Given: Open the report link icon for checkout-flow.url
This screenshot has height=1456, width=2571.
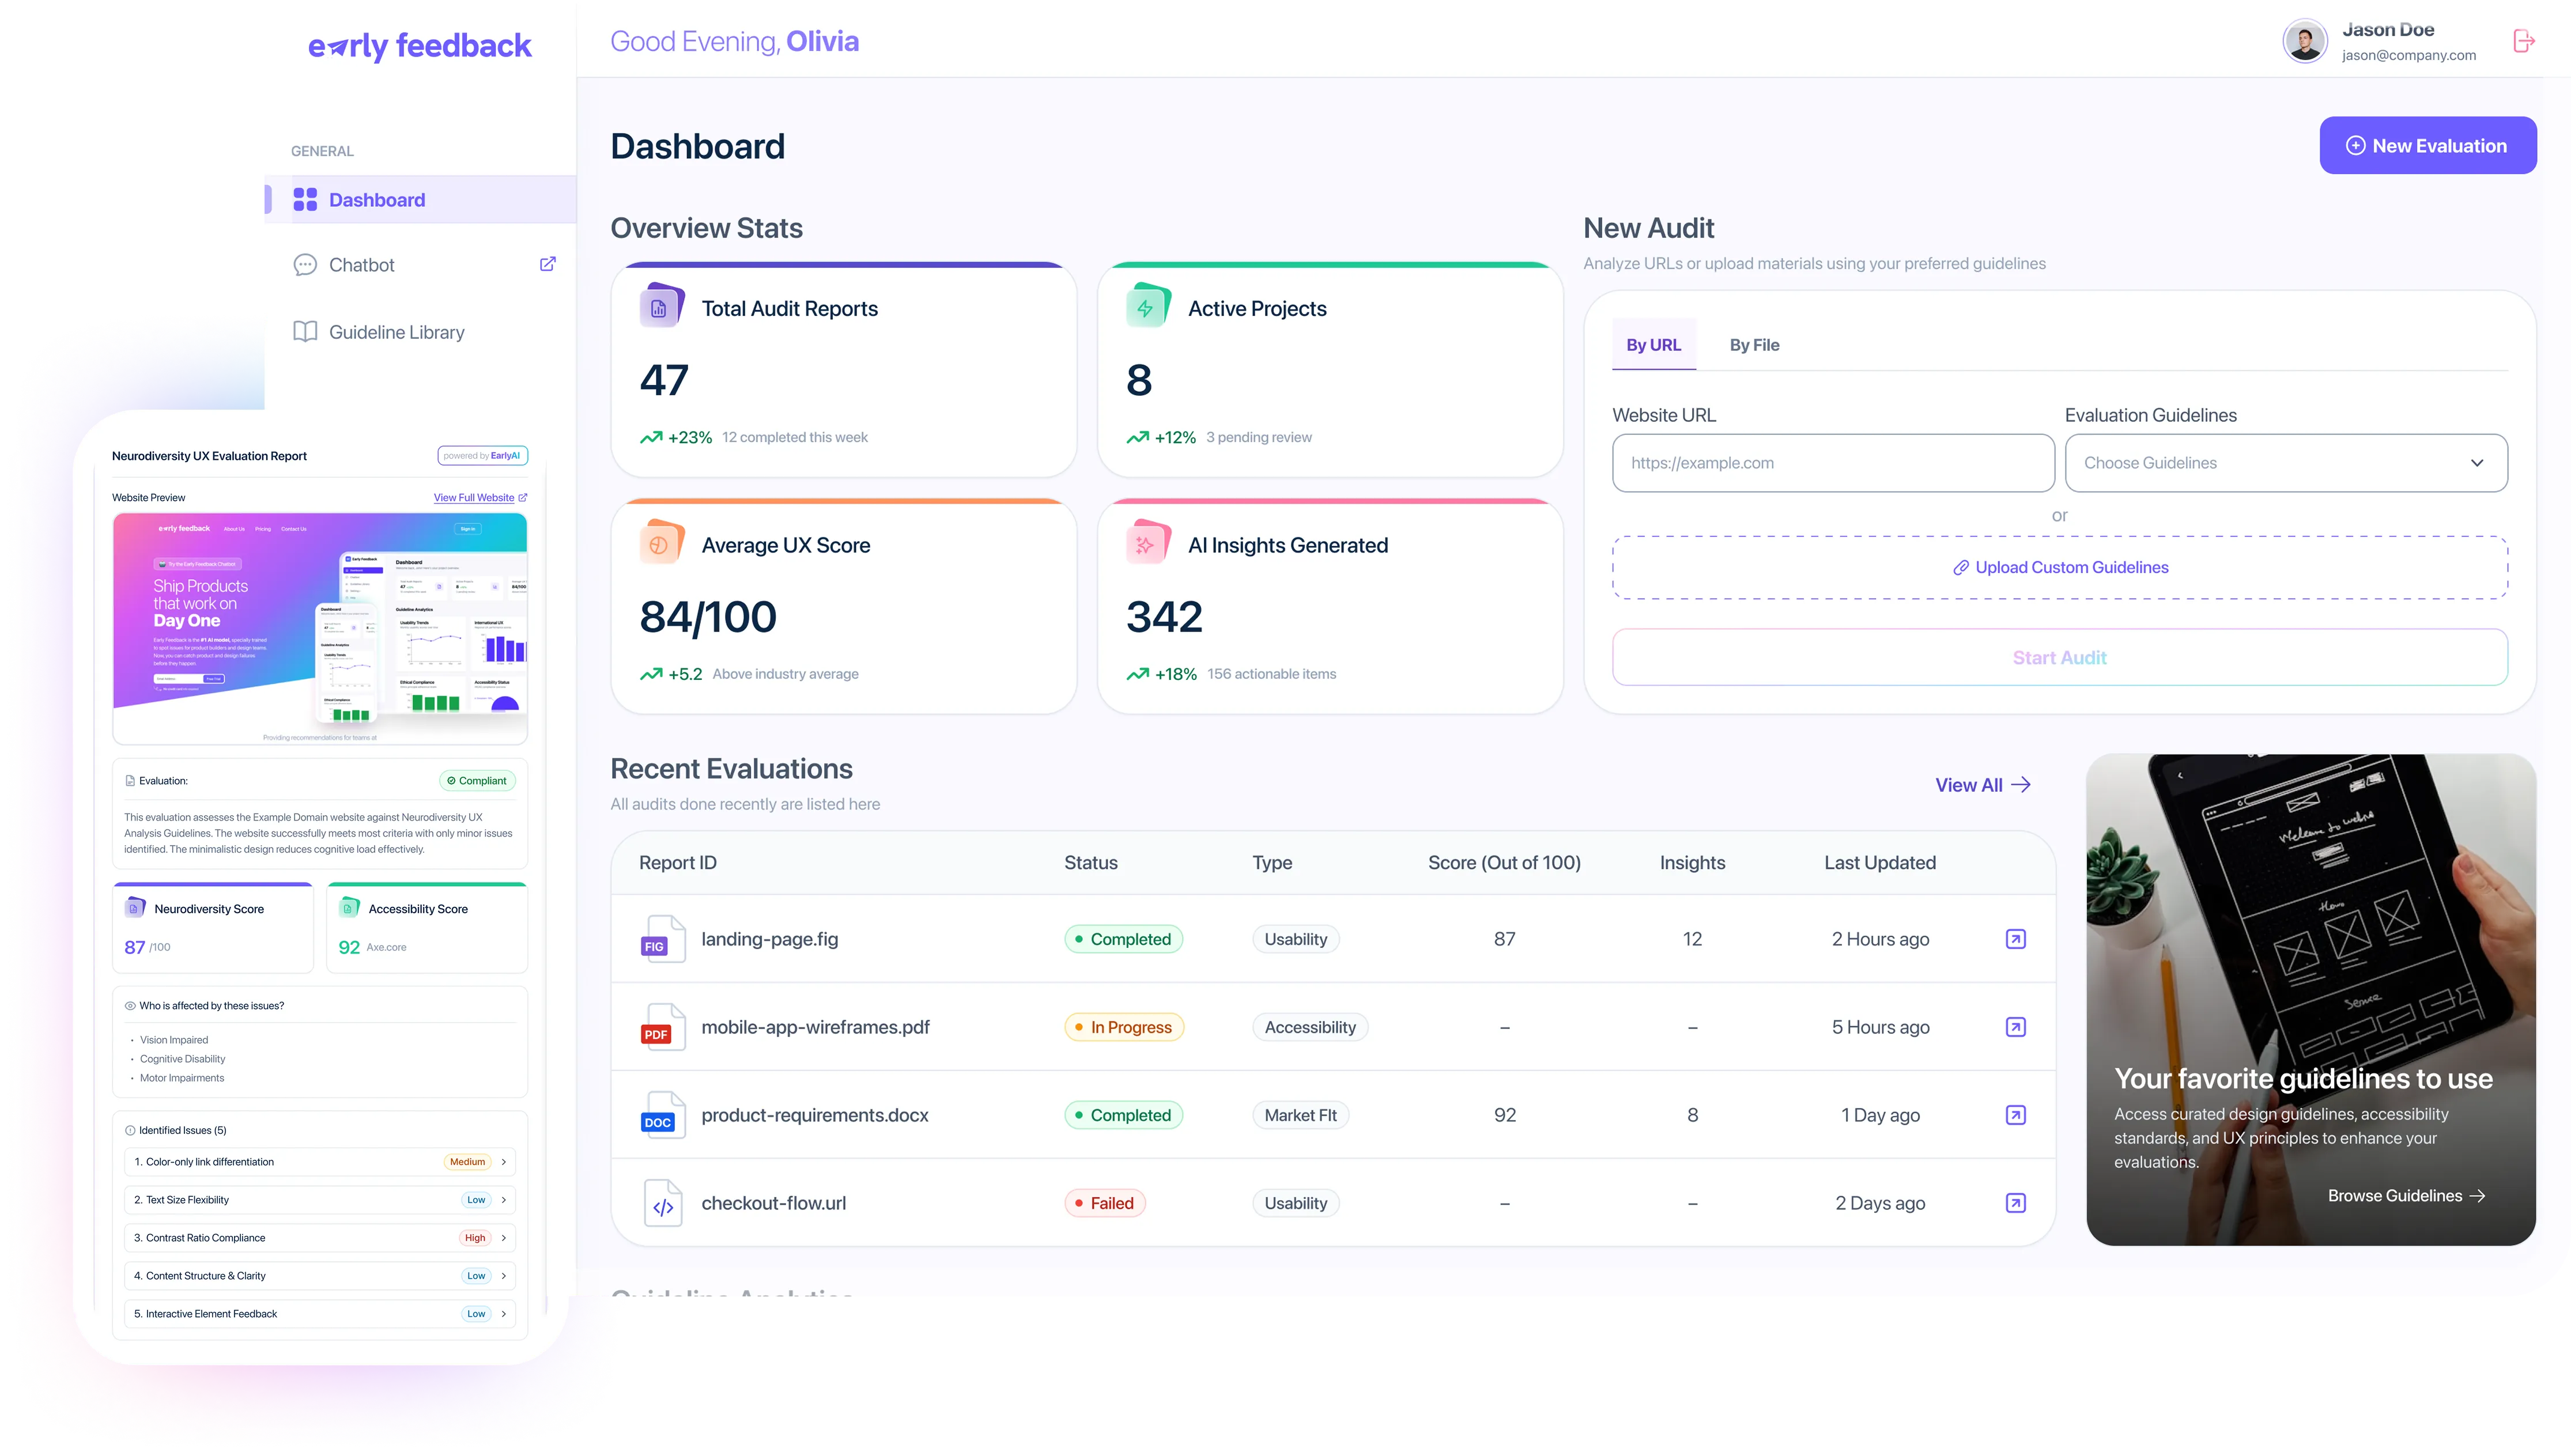Looking at the screenshot, I should (2016, 1203).
